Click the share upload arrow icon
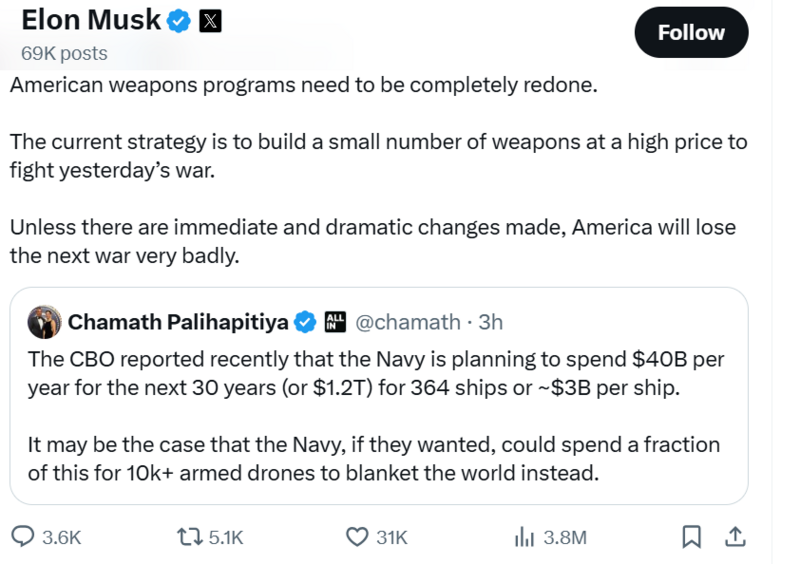800x564 pixels. coord(735,537)
